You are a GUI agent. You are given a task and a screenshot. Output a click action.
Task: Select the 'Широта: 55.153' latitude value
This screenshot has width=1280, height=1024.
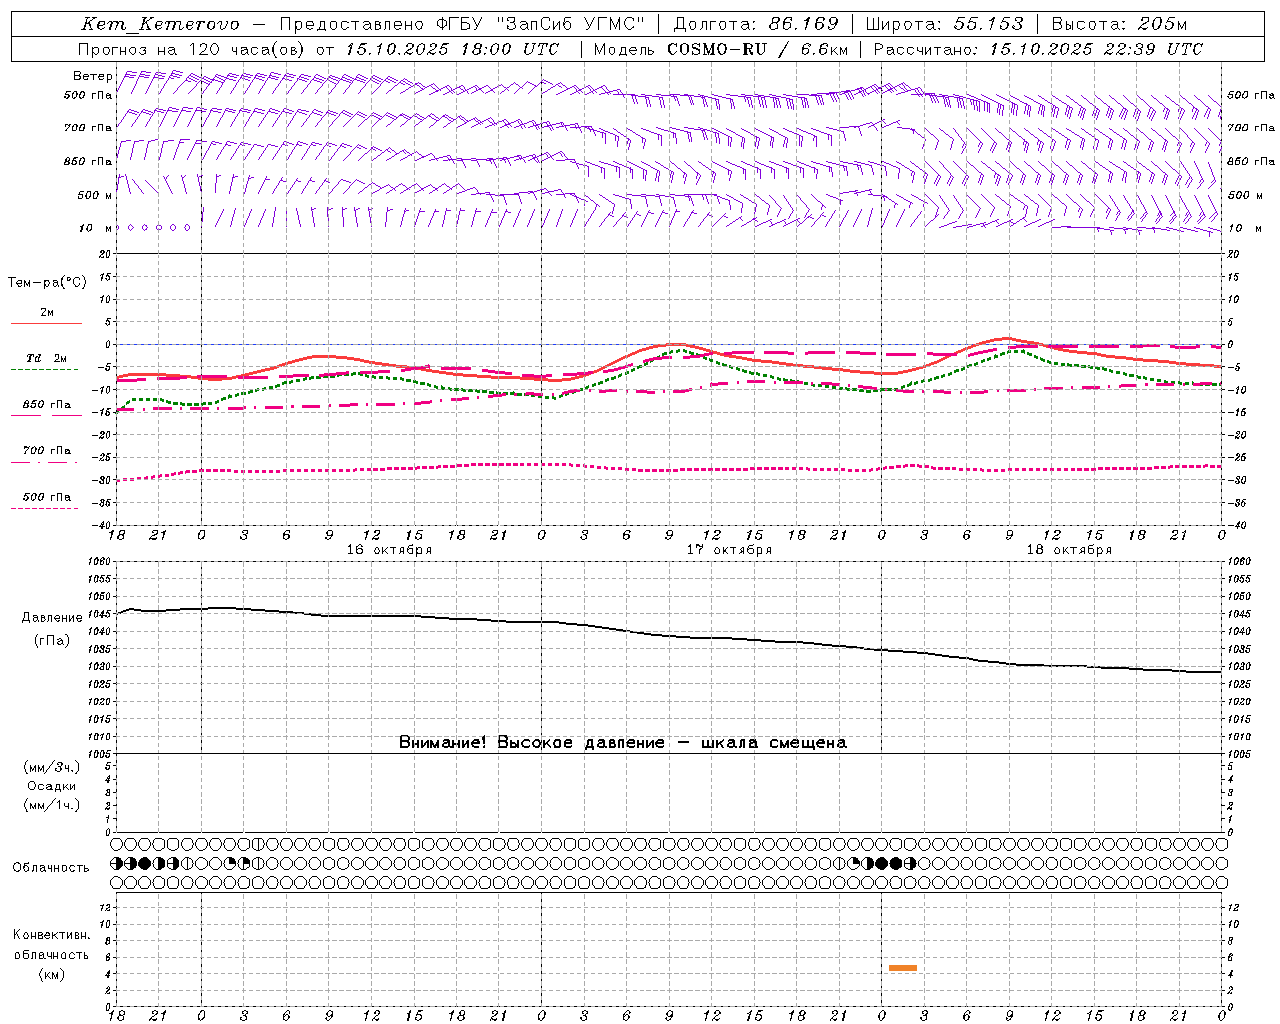pyautogui.click(x=945, y=24)
